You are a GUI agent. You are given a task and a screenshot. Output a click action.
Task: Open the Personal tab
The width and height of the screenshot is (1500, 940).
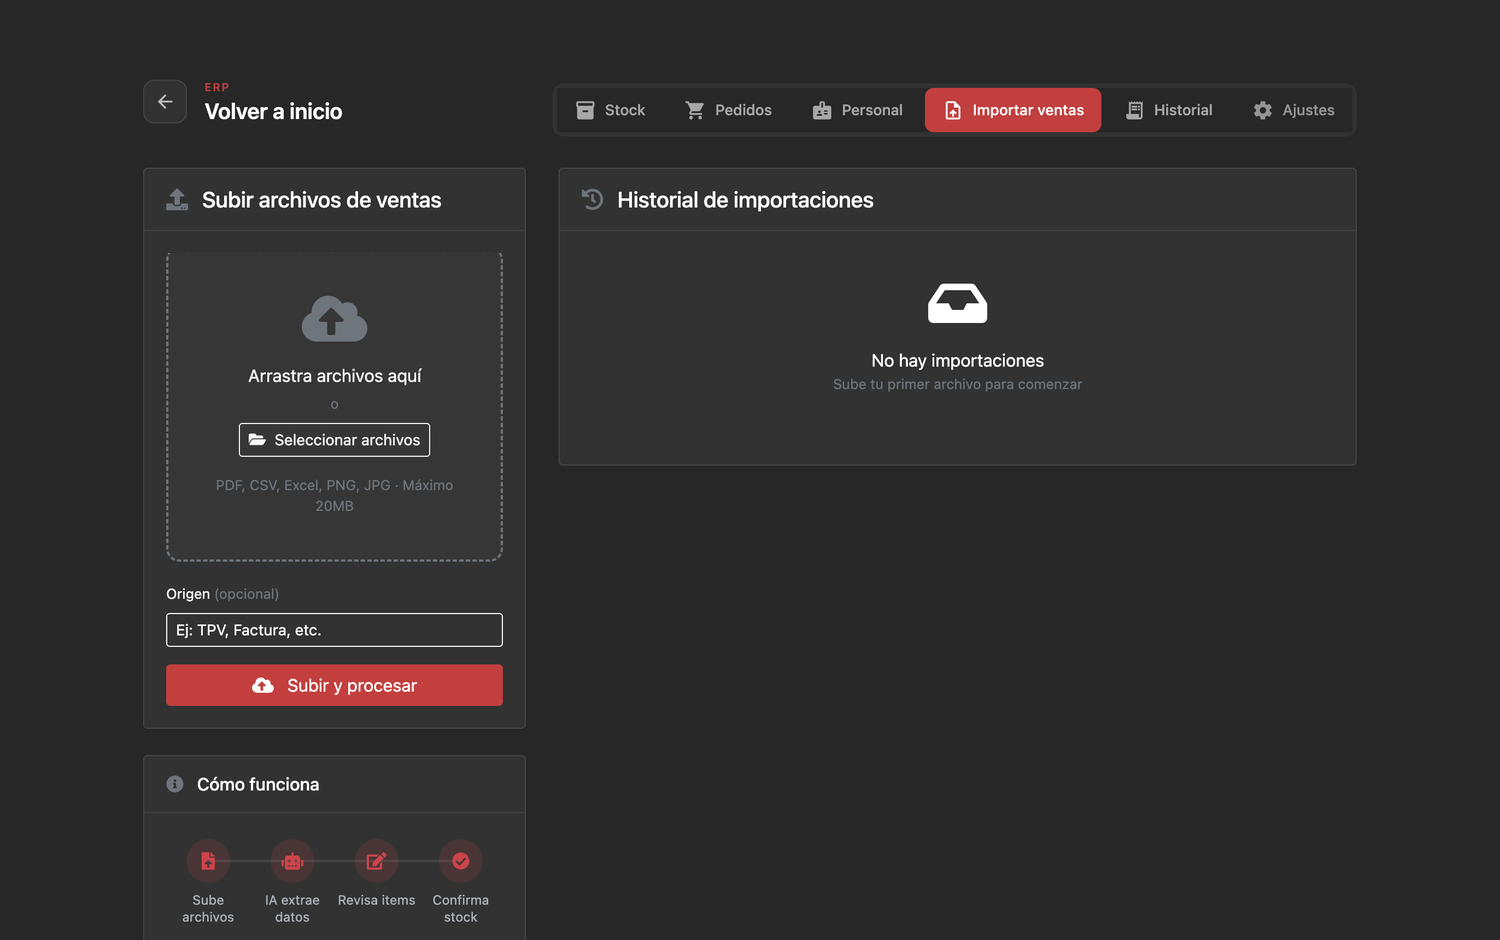(858, 110)
